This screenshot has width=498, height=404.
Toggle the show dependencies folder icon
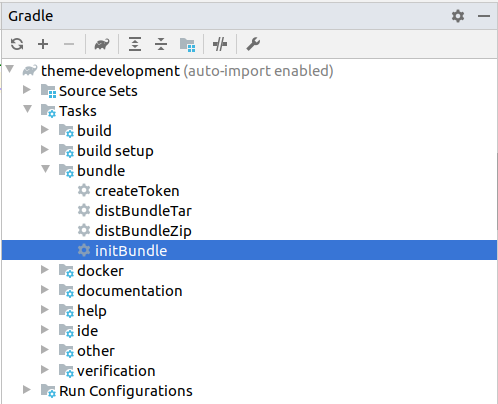click(x=187, y=45)
